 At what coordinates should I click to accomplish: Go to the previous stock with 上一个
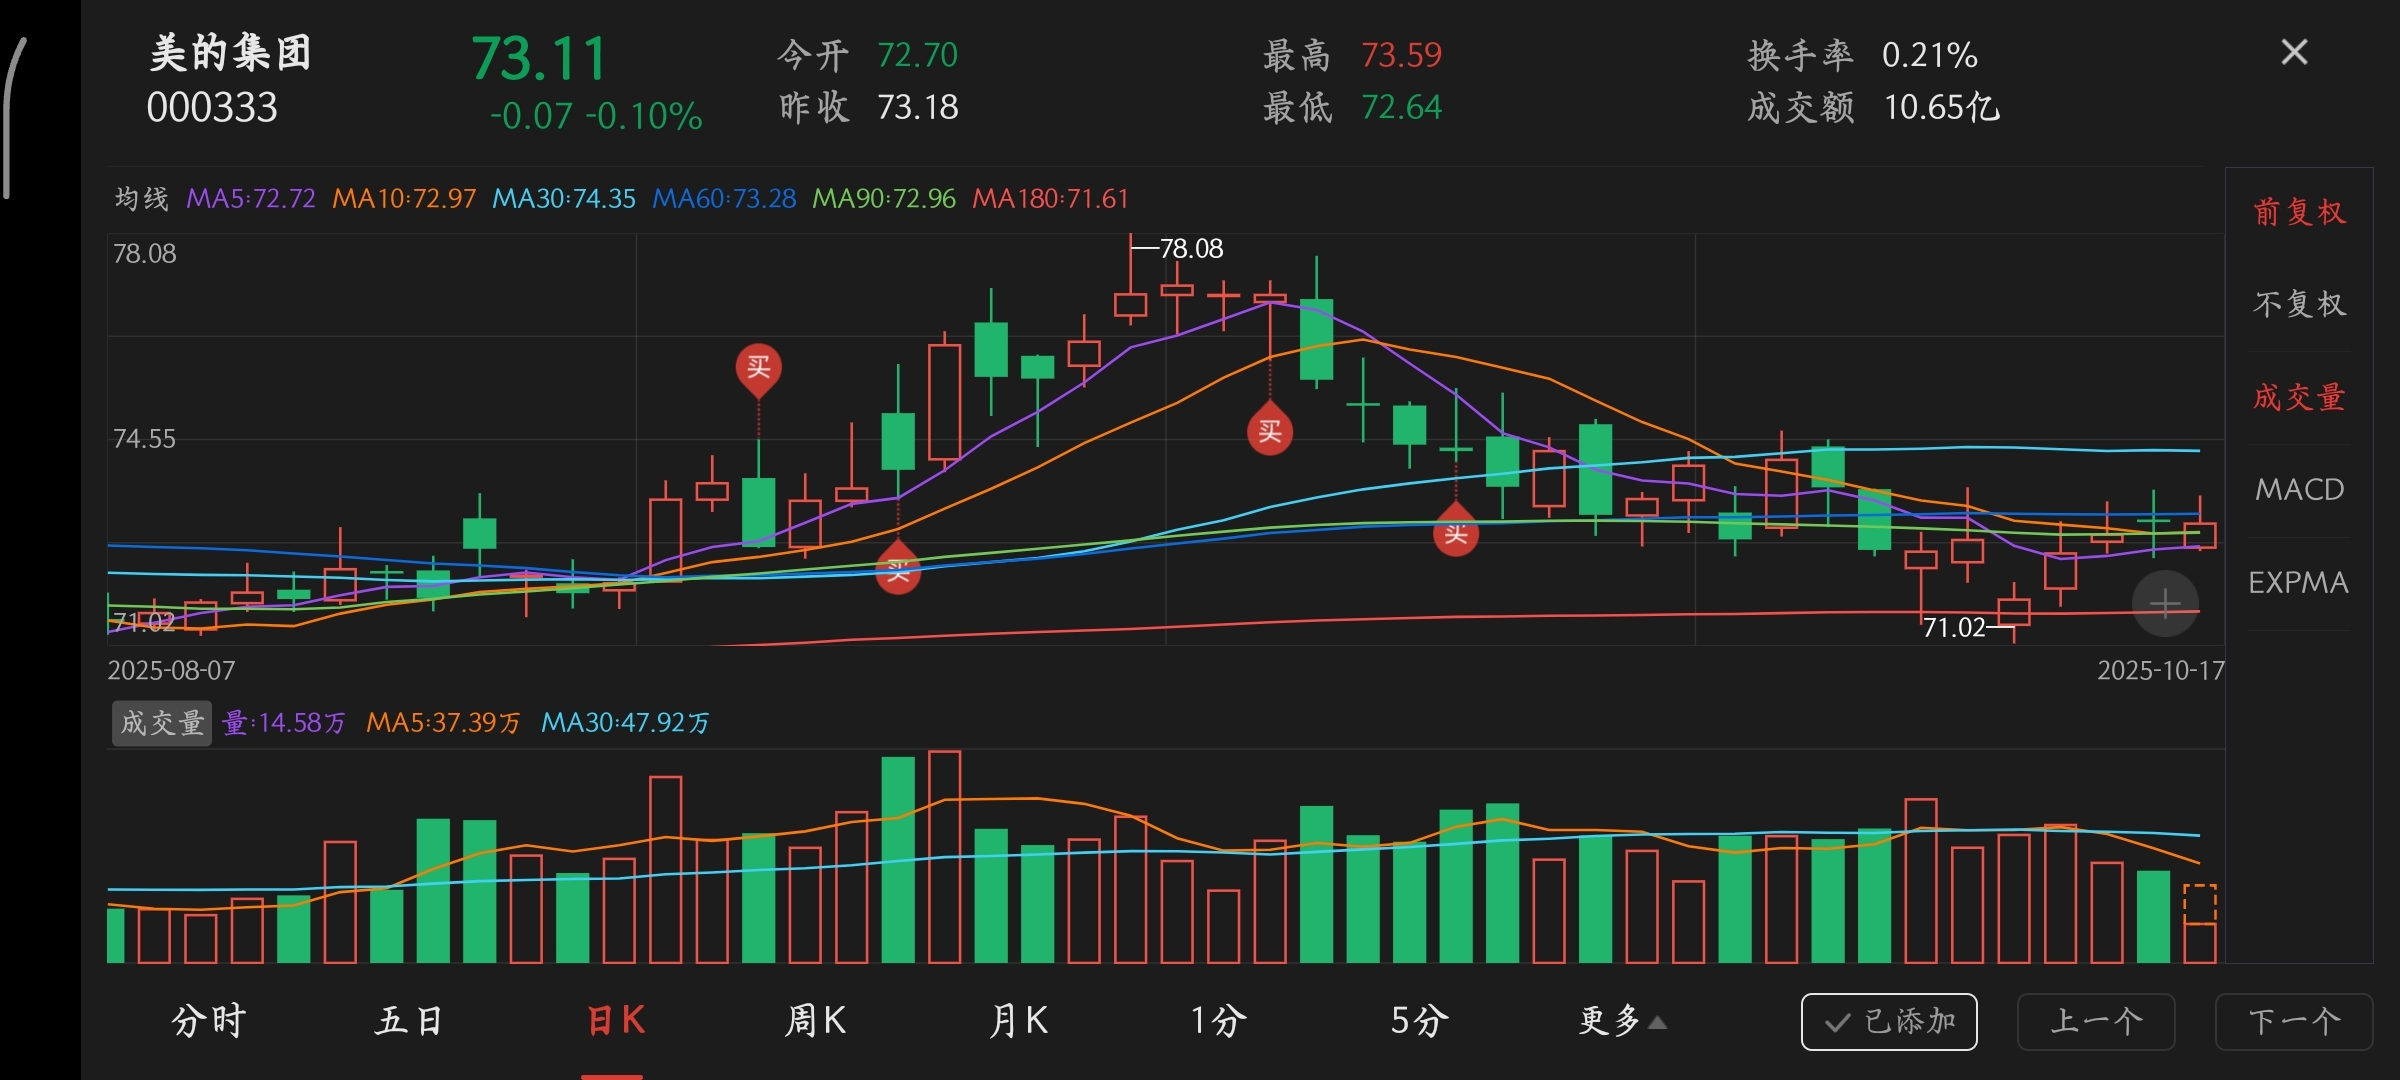pyautogui.click(x=2095, y=1021)
